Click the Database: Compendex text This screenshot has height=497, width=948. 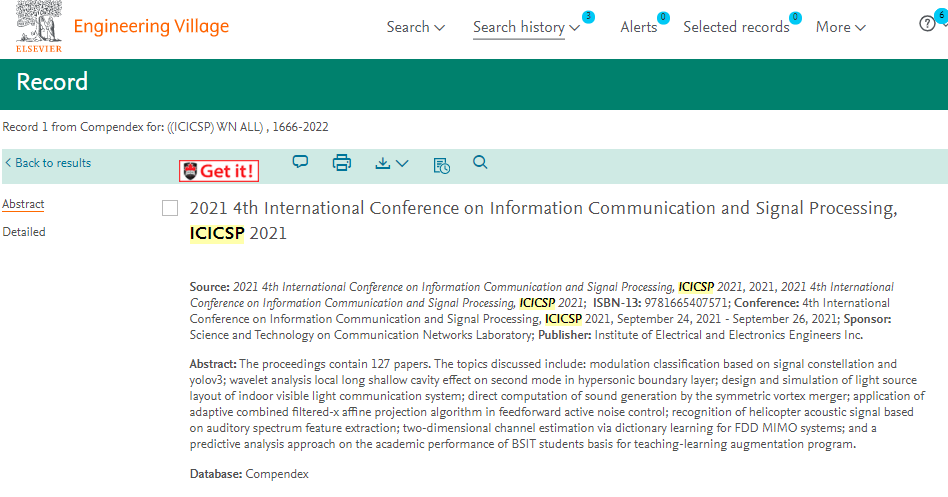point(249,474)
